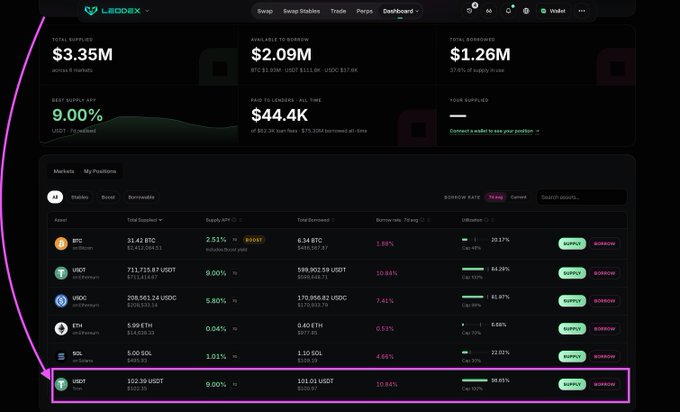680x412 pixels.
Task: Click the Tether icon in USDT Tron row
Action: click(61, 384)
